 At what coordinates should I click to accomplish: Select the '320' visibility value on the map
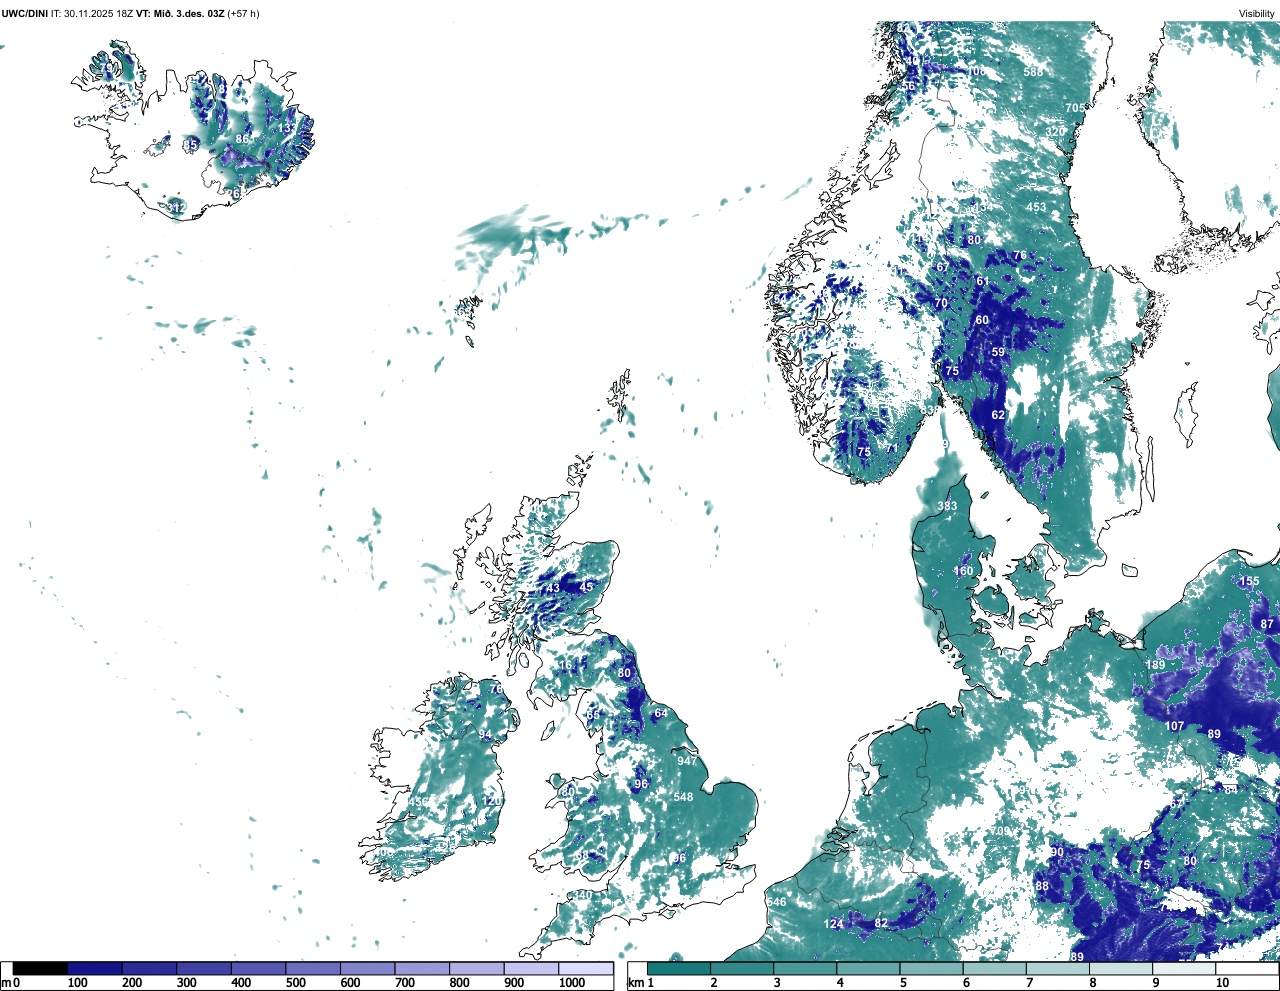pos(1055,132)
